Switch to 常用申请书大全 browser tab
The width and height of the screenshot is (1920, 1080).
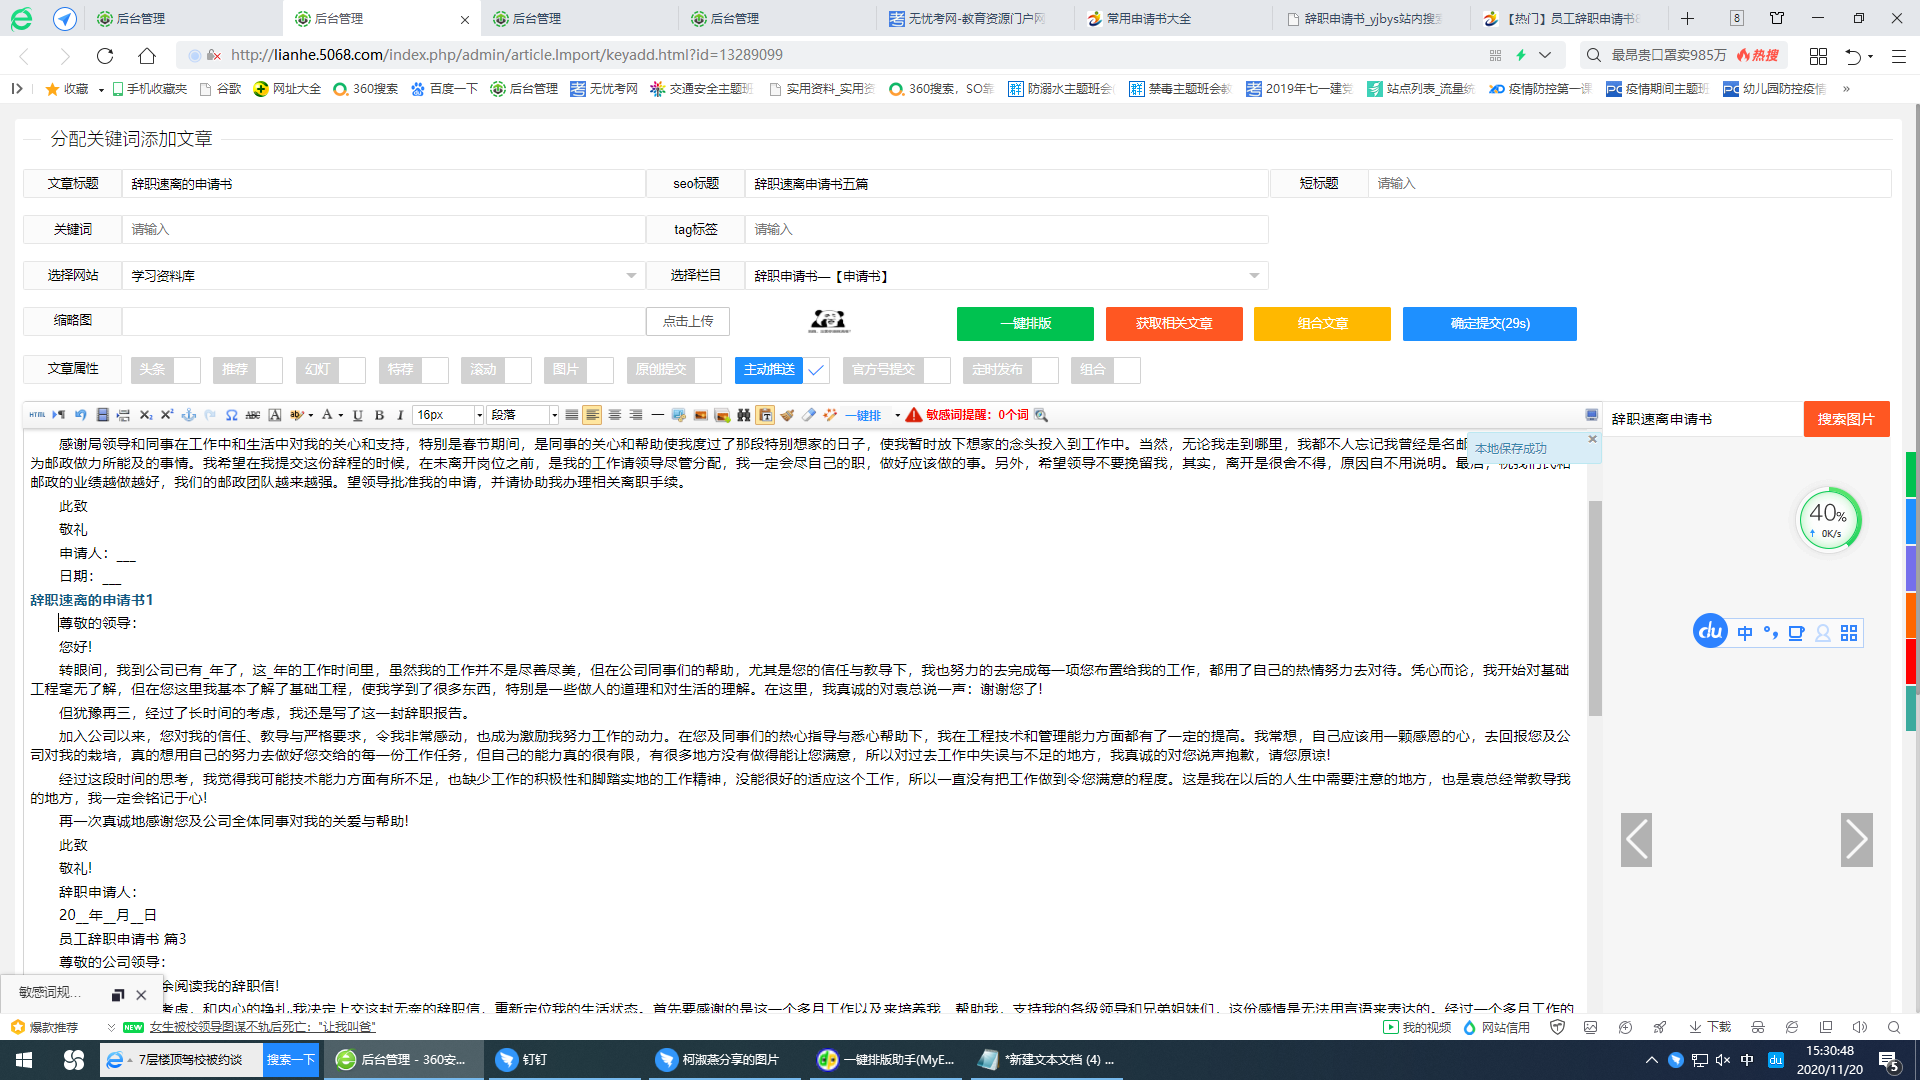point(1148,18)
